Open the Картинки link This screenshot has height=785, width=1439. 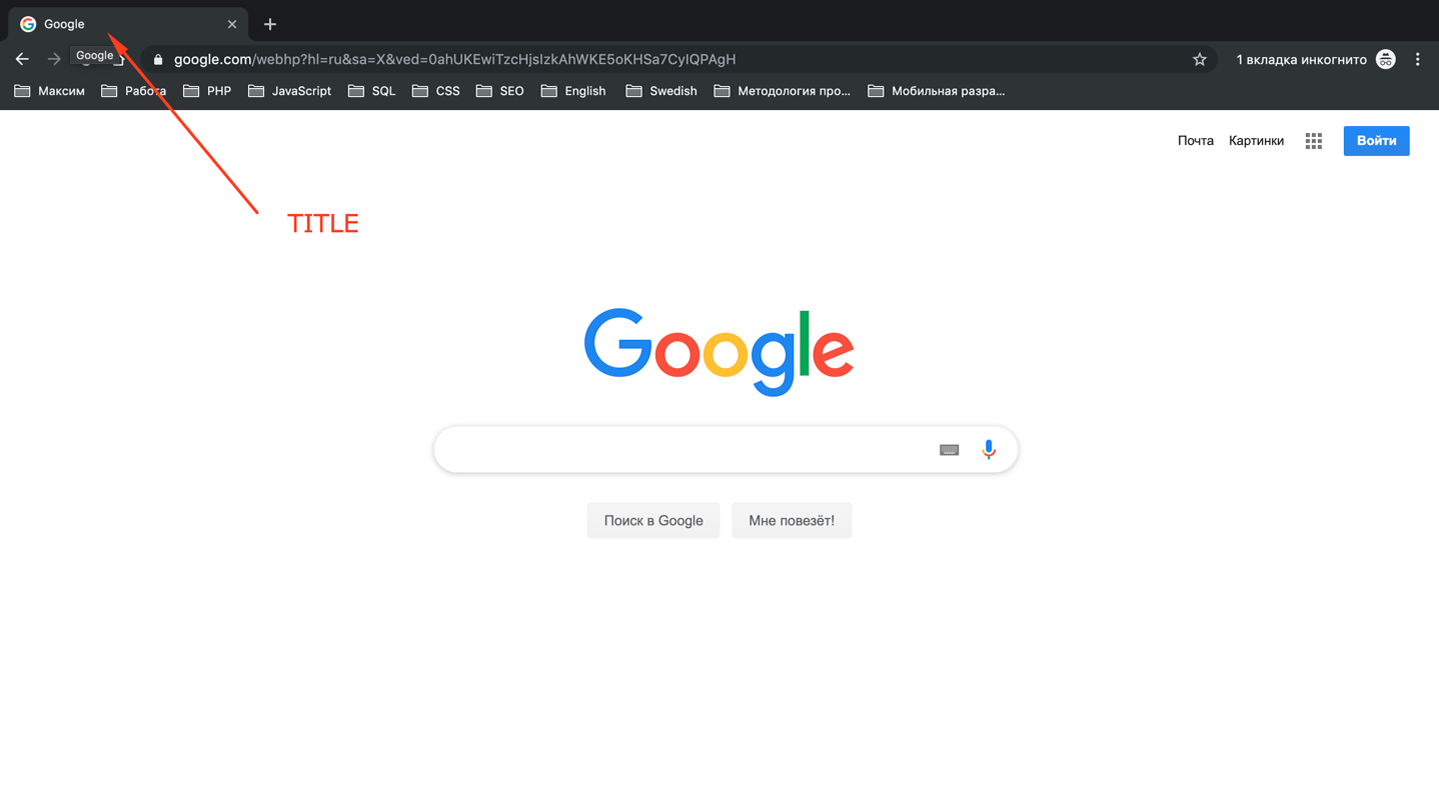[1256, 141]
